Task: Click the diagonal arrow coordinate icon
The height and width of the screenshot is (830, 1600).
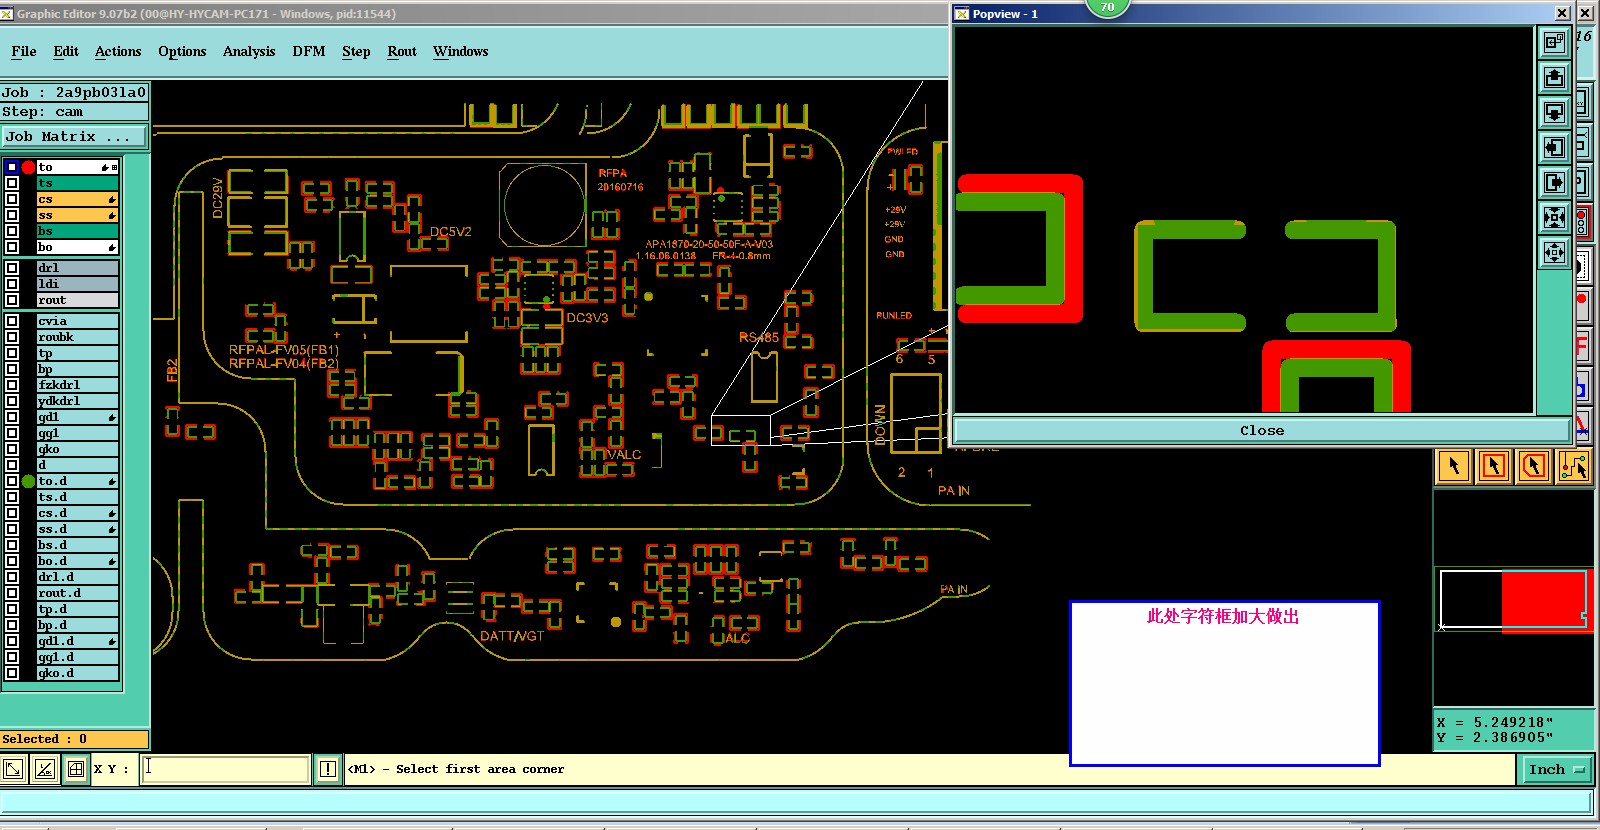Action: click(x=13, y=769)
